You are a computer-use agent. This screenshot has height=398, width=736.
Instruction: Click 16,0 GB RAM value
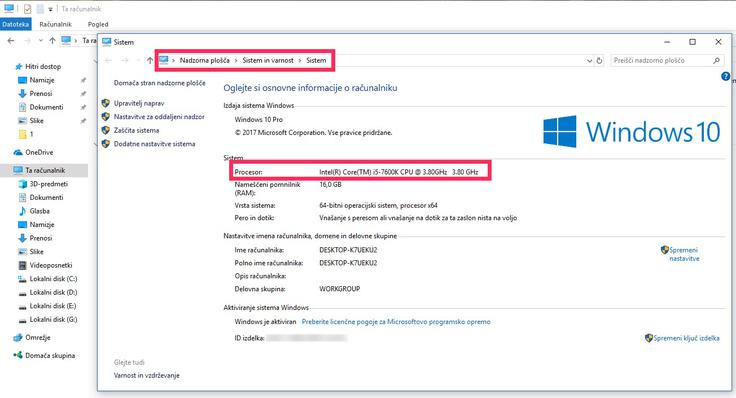click(330, 185)
